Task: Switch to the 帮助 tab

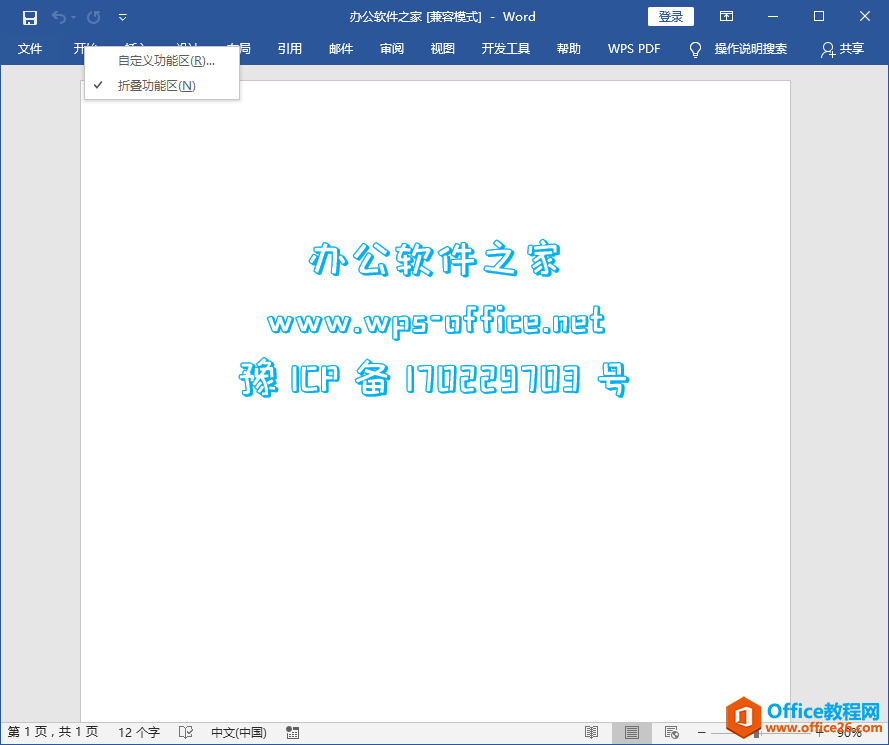Action: (569, 49)
